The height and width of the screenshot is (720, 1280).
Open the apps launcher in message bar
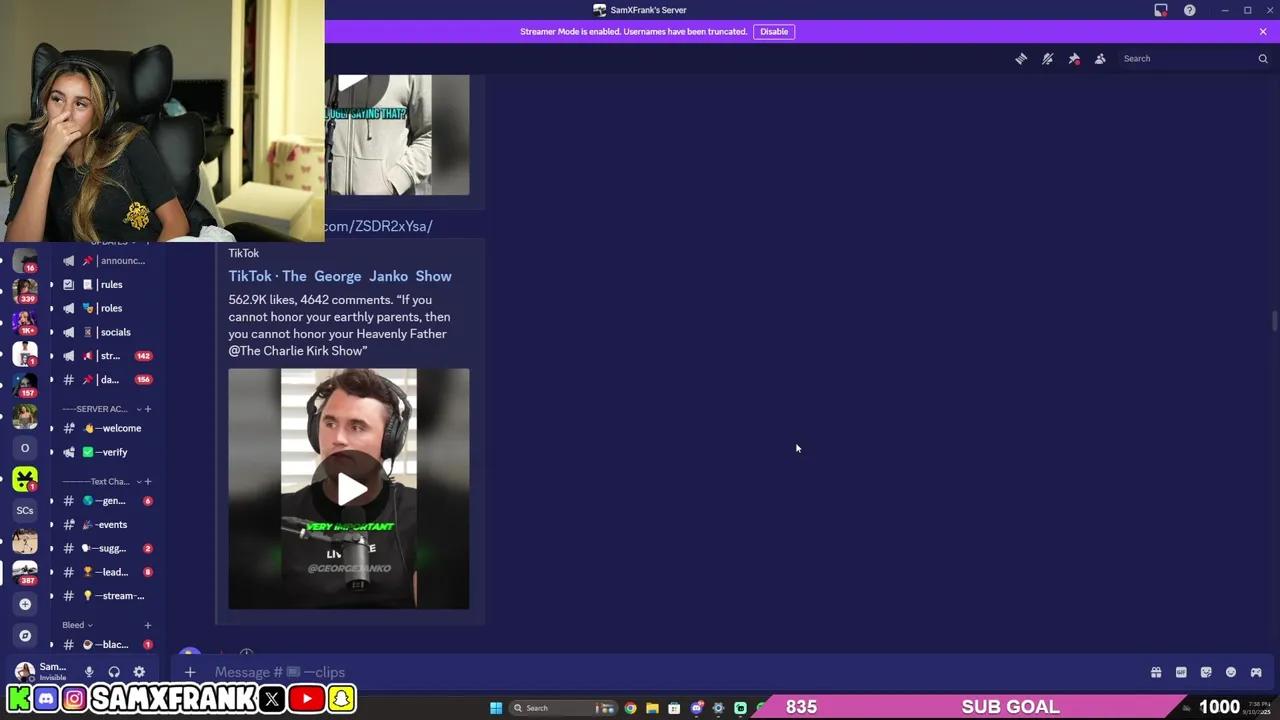1256,673
